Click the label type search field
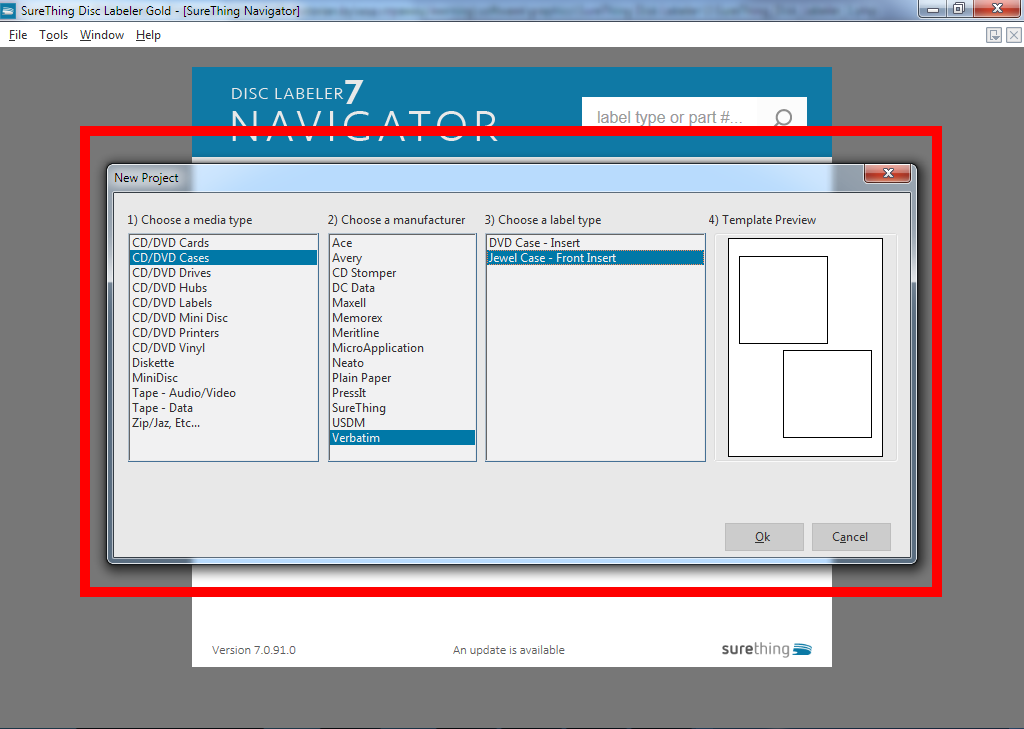1024x729 pixels. 670,118
